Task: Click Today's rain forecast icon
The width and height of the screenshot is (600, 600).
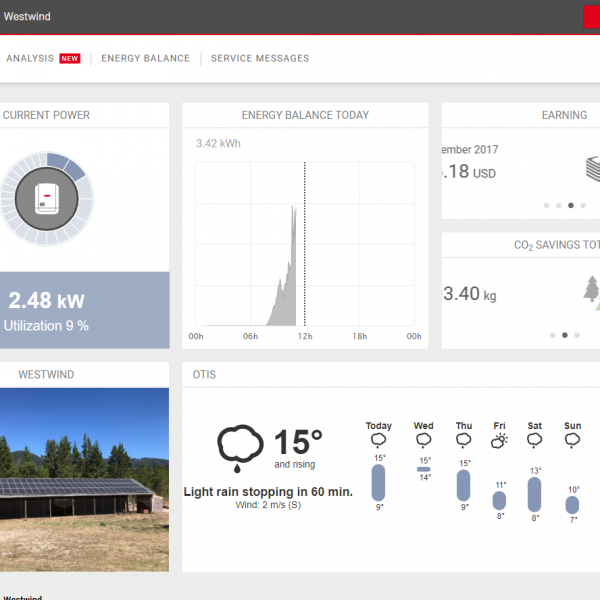Action: point(378,440)
